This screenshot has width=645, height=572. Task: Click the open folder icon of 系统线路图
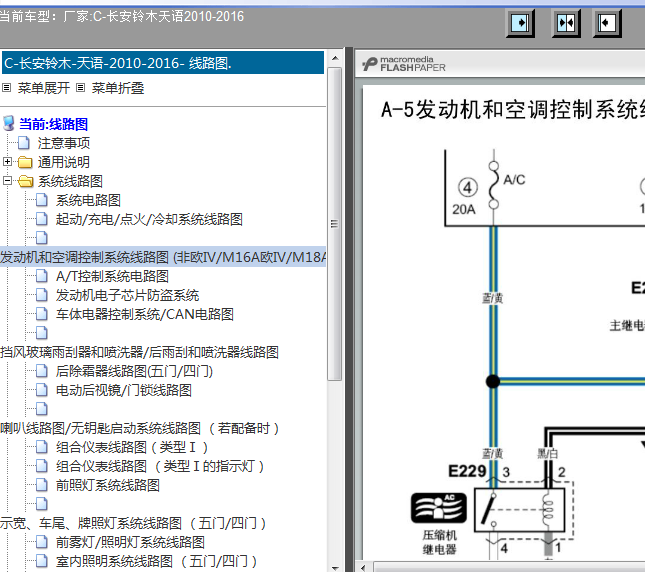tap(26, 181)
